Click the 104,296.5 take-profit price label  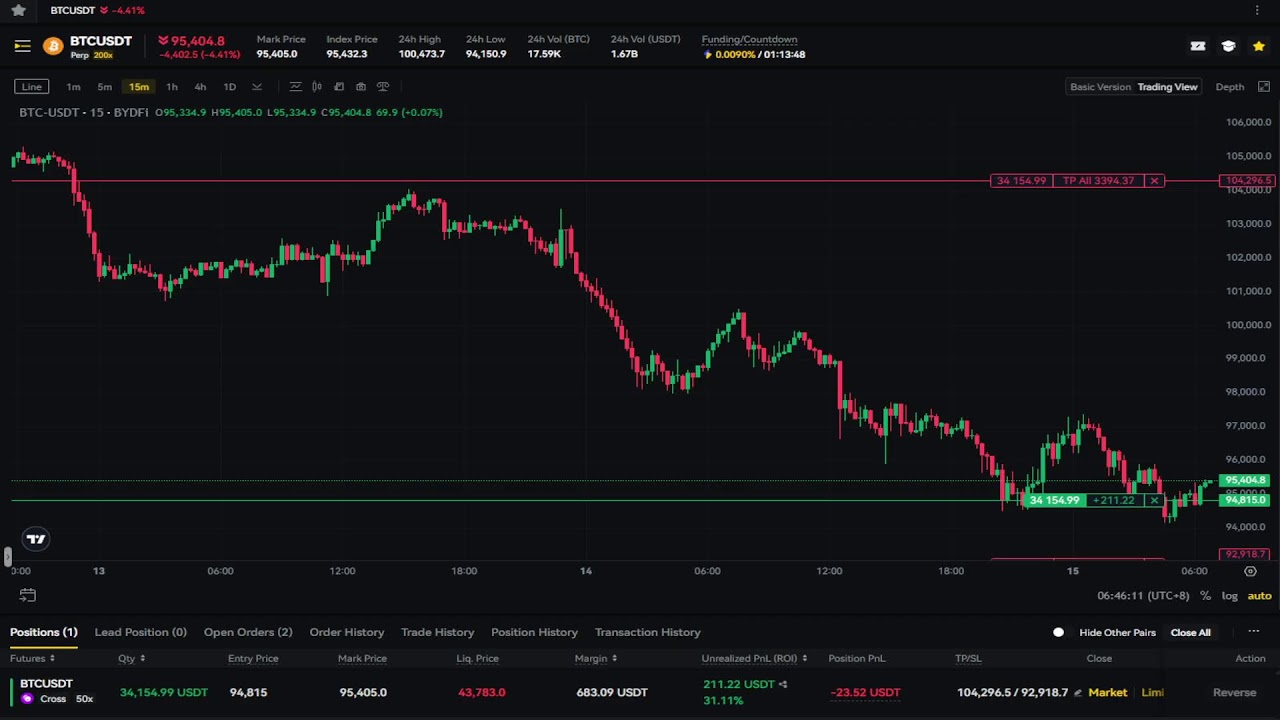click(x=1246, y=181)
